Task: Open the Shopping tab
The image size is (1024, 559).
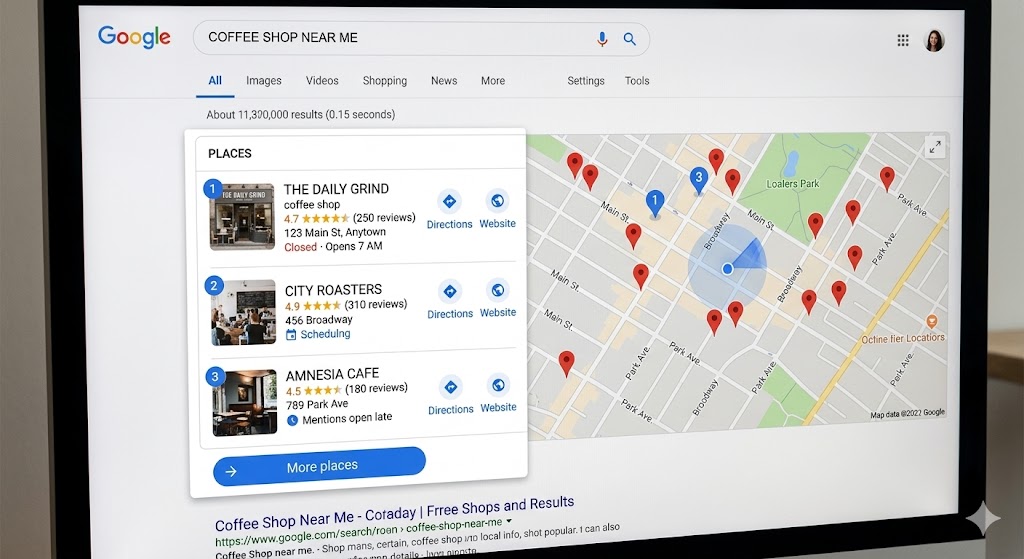Action: click(385, 80)
